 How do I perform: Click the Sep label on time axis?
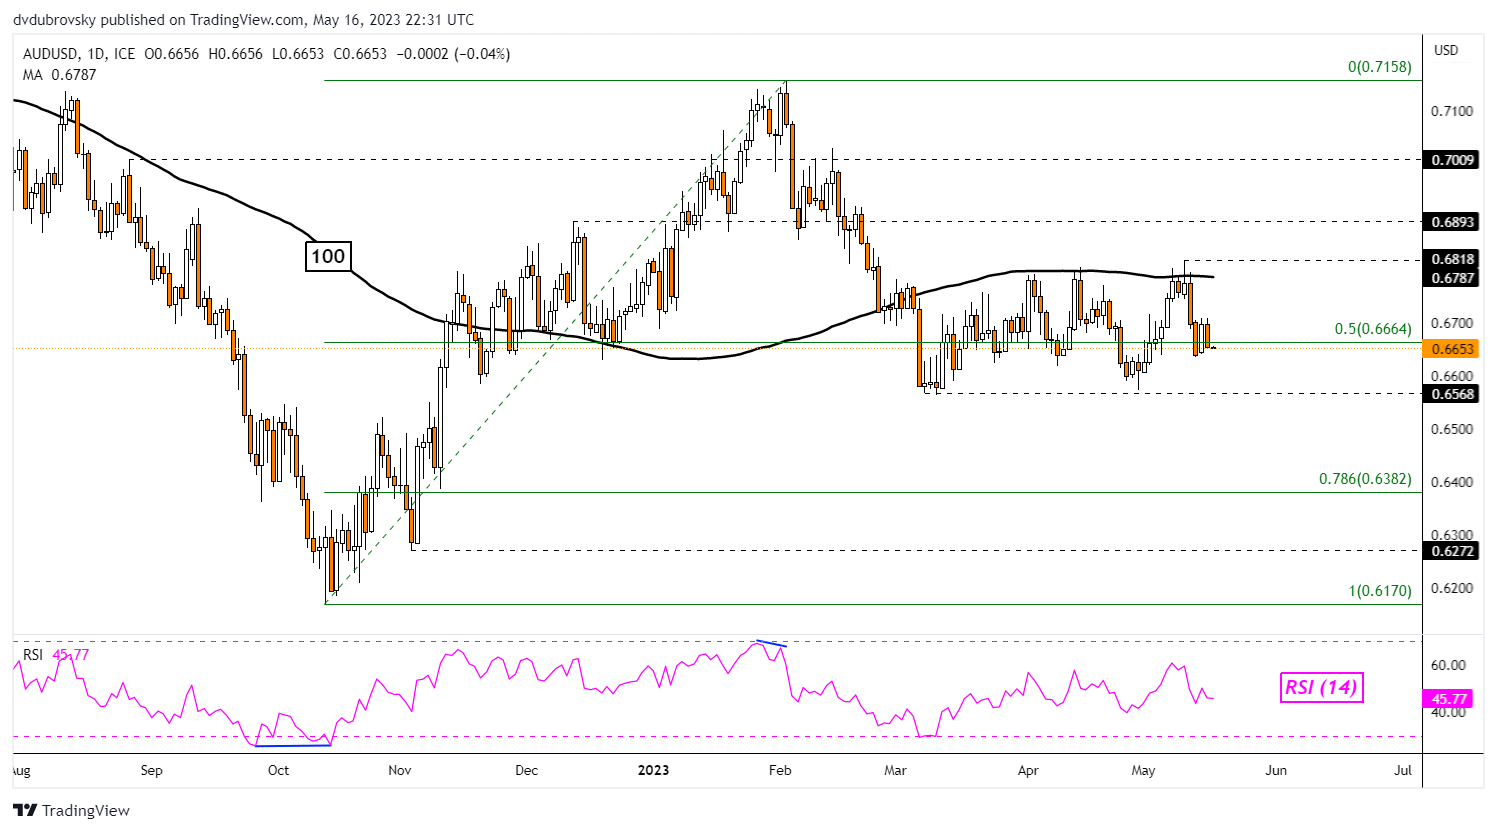pos(151,770)
